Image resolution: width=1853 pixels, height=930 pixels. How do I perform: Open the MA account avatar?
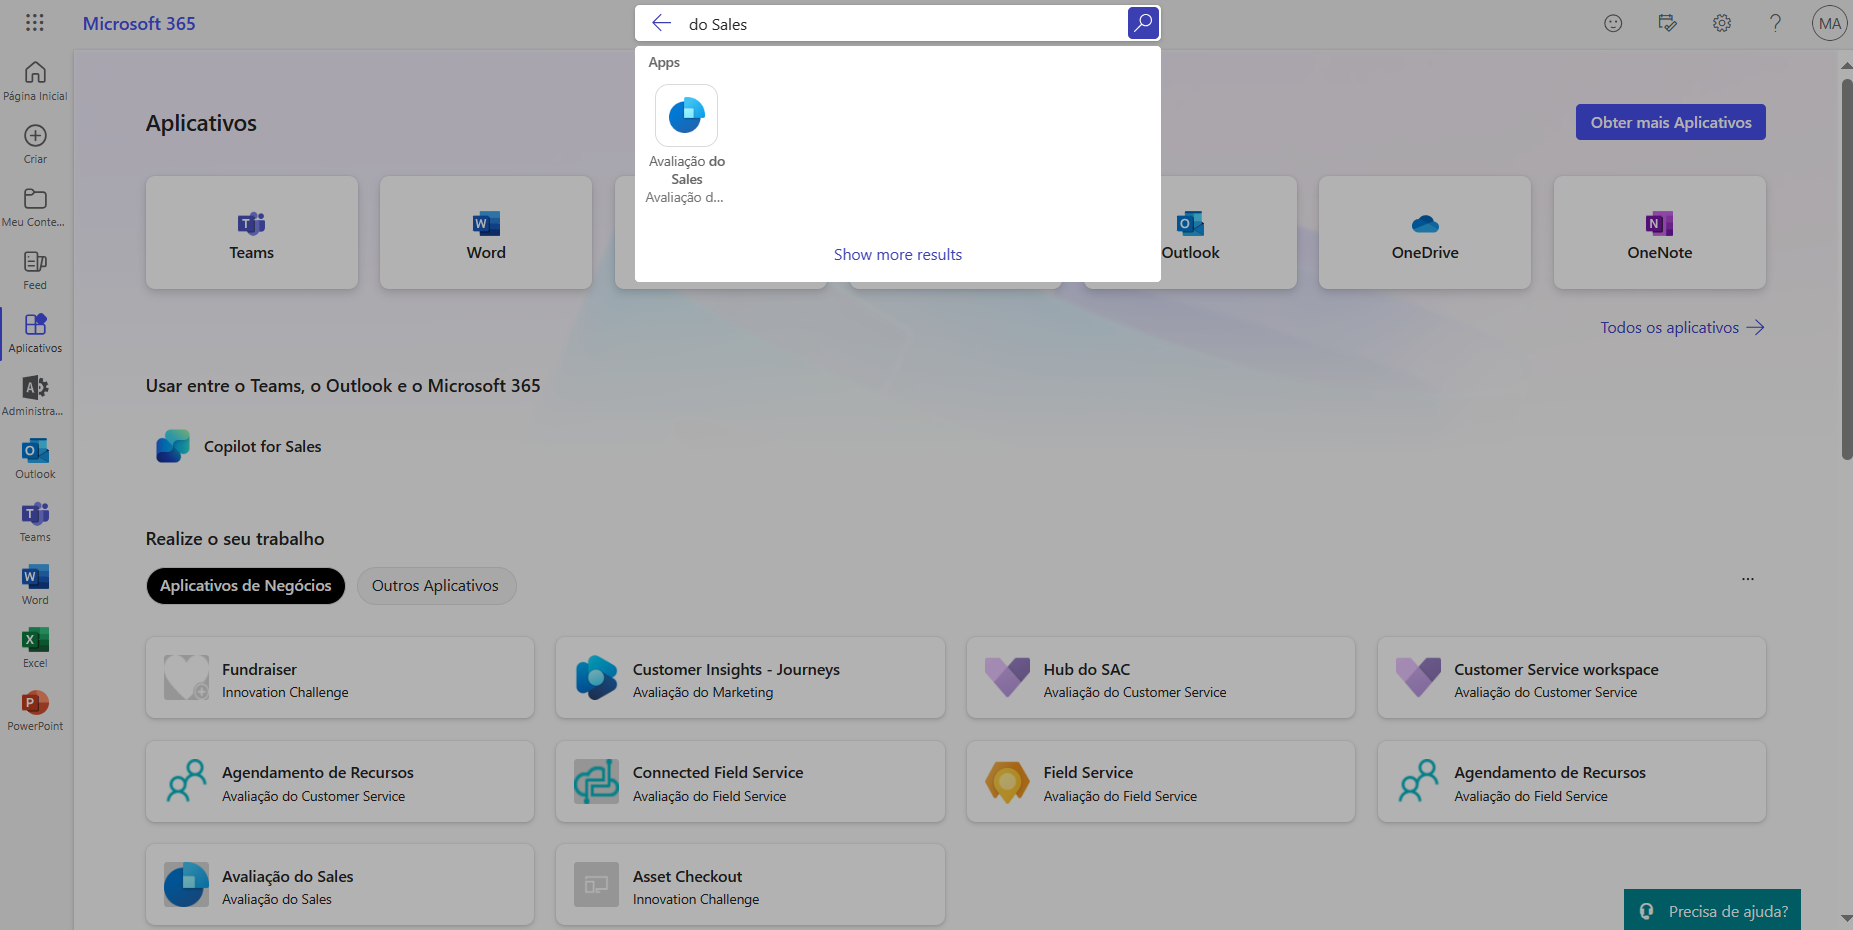coord(1830,23)
